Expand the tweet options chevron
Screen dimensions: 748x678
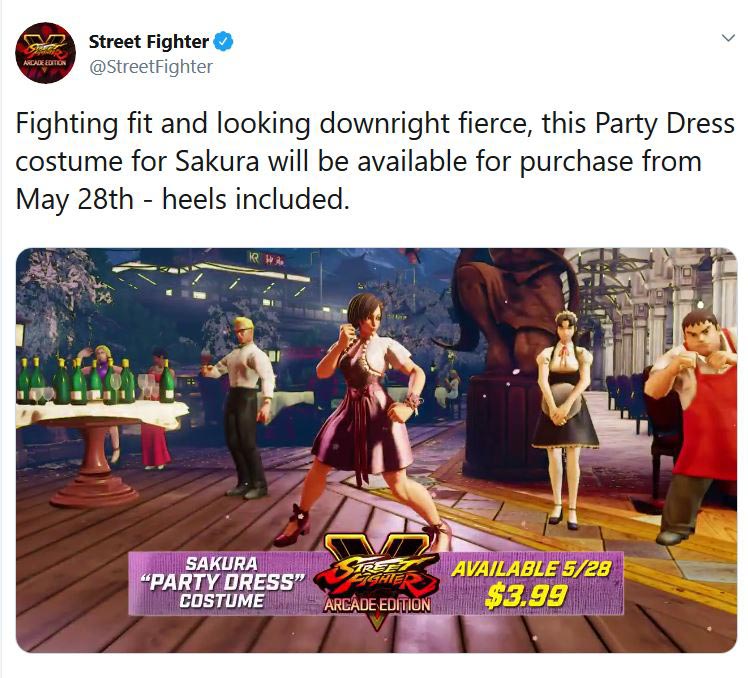[727, 38]
